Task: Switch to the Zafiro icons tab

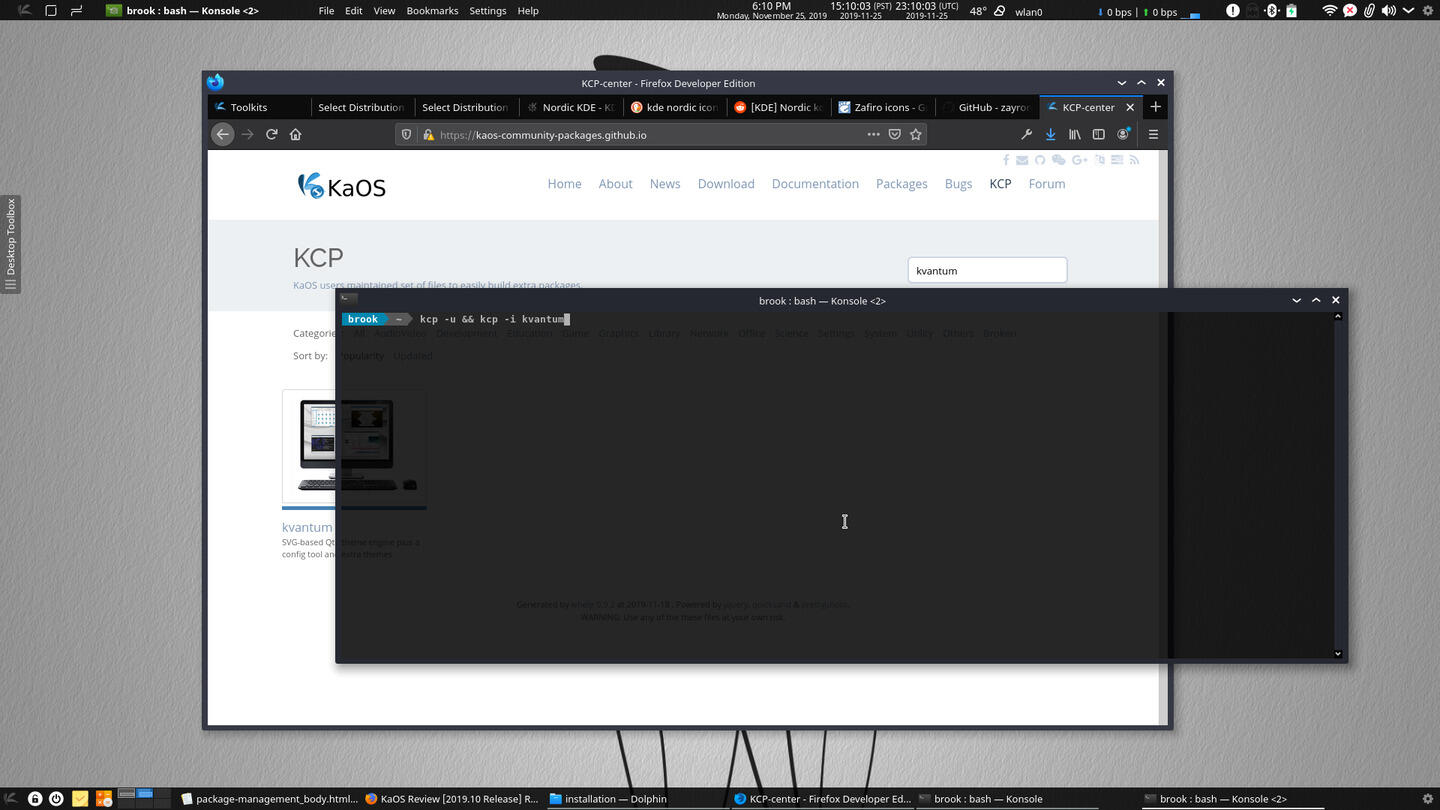Action: coord(883,107)
